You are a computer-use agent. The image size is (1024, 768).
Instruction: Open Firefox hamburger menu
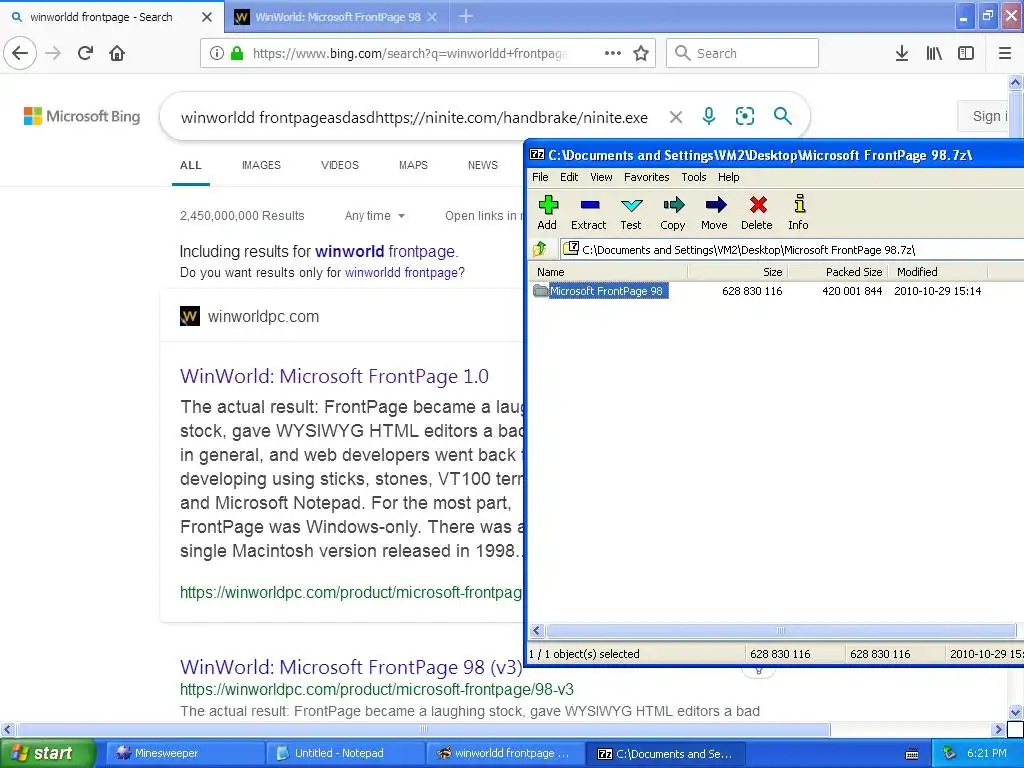click(1005, 53)
